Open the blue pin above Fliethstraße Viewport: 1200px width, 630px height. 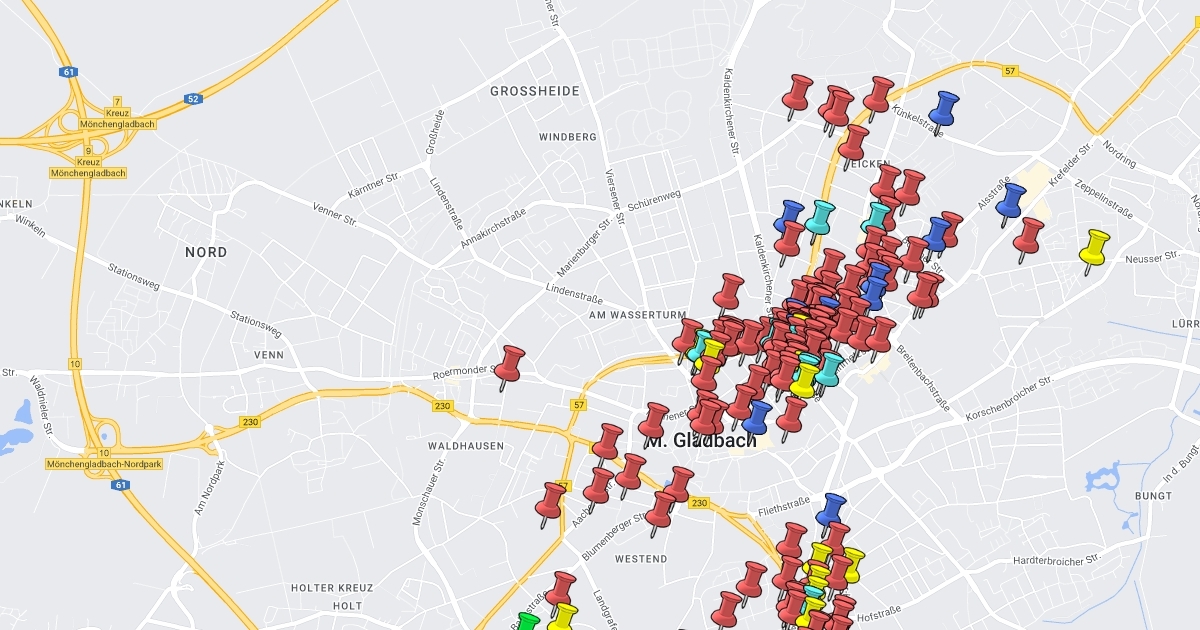830,510
